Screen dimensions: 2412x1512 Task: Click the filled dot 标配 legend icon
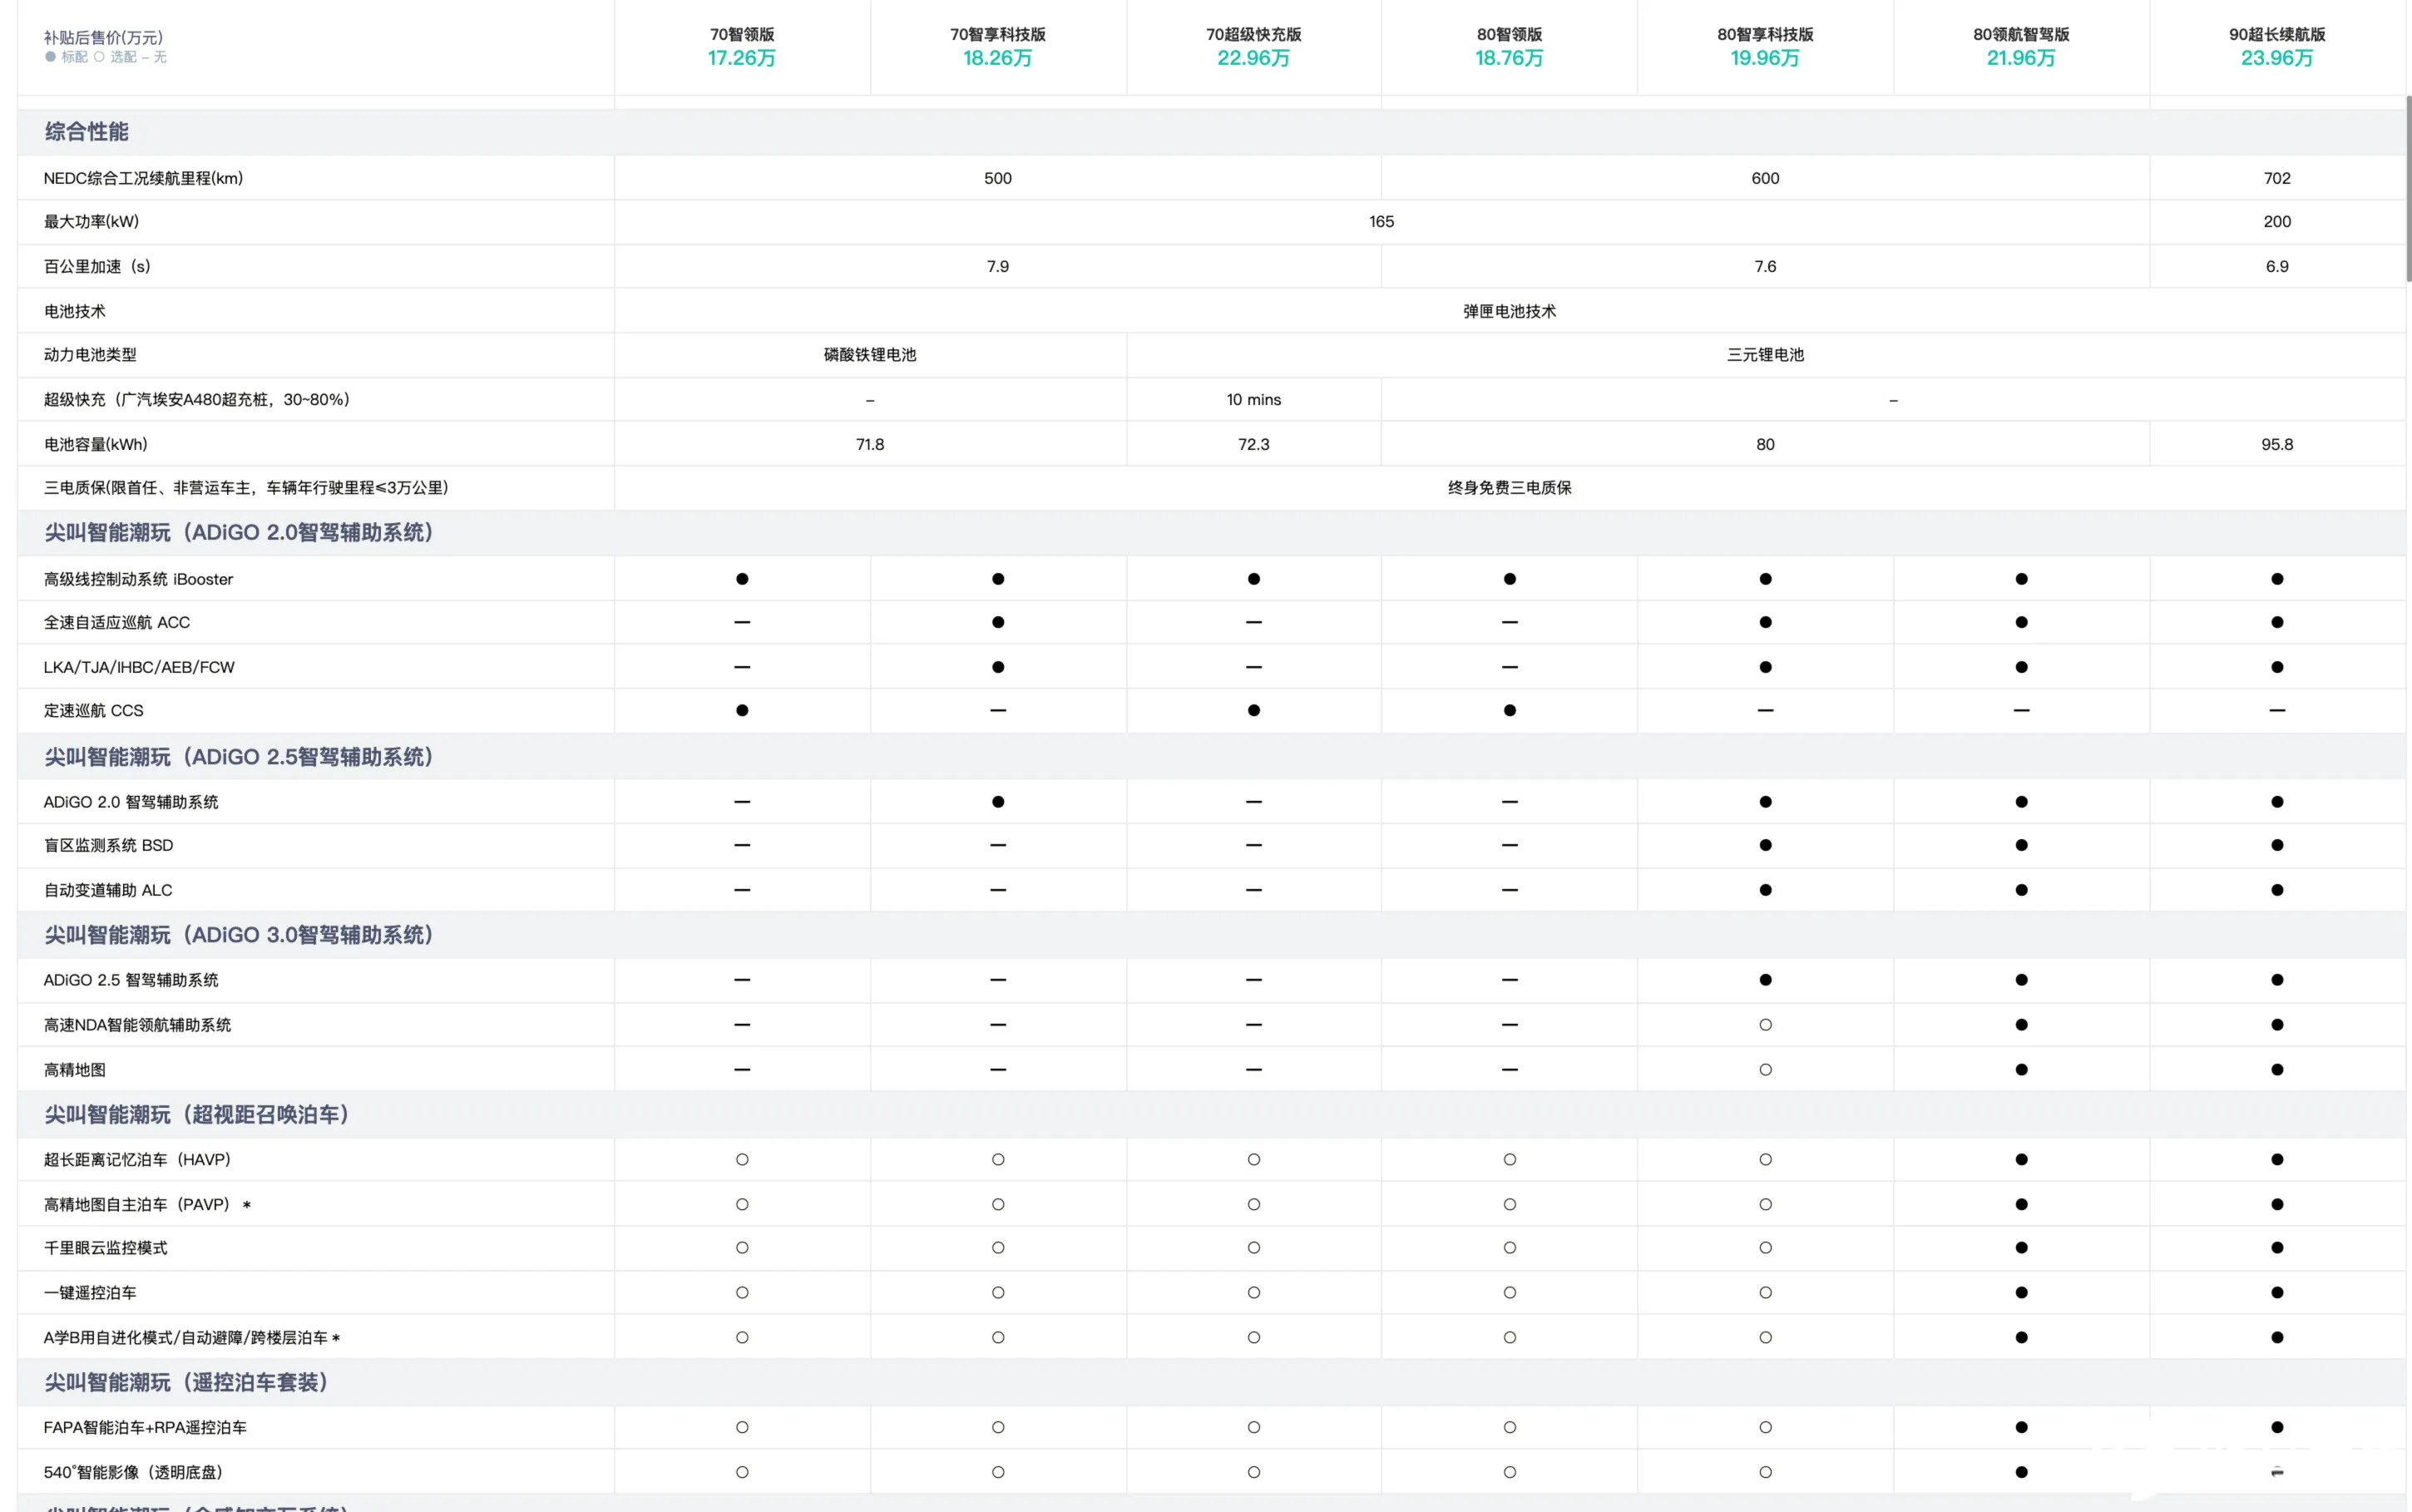50,57
